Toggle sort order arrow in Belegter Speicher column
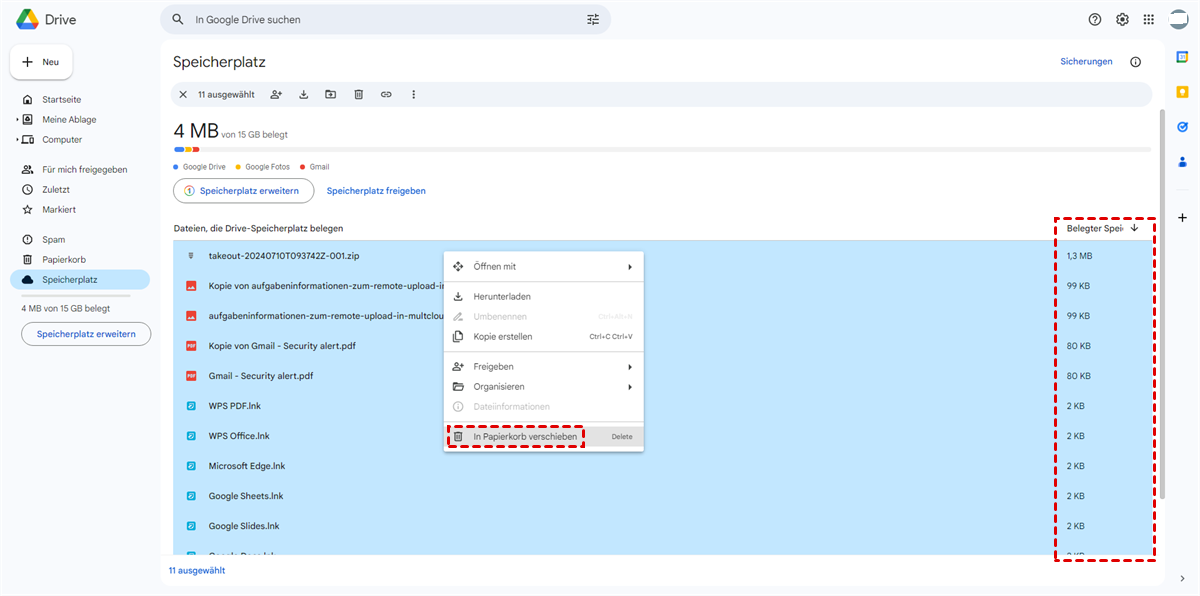1200x596 pixels. [x=1134, y=228]
